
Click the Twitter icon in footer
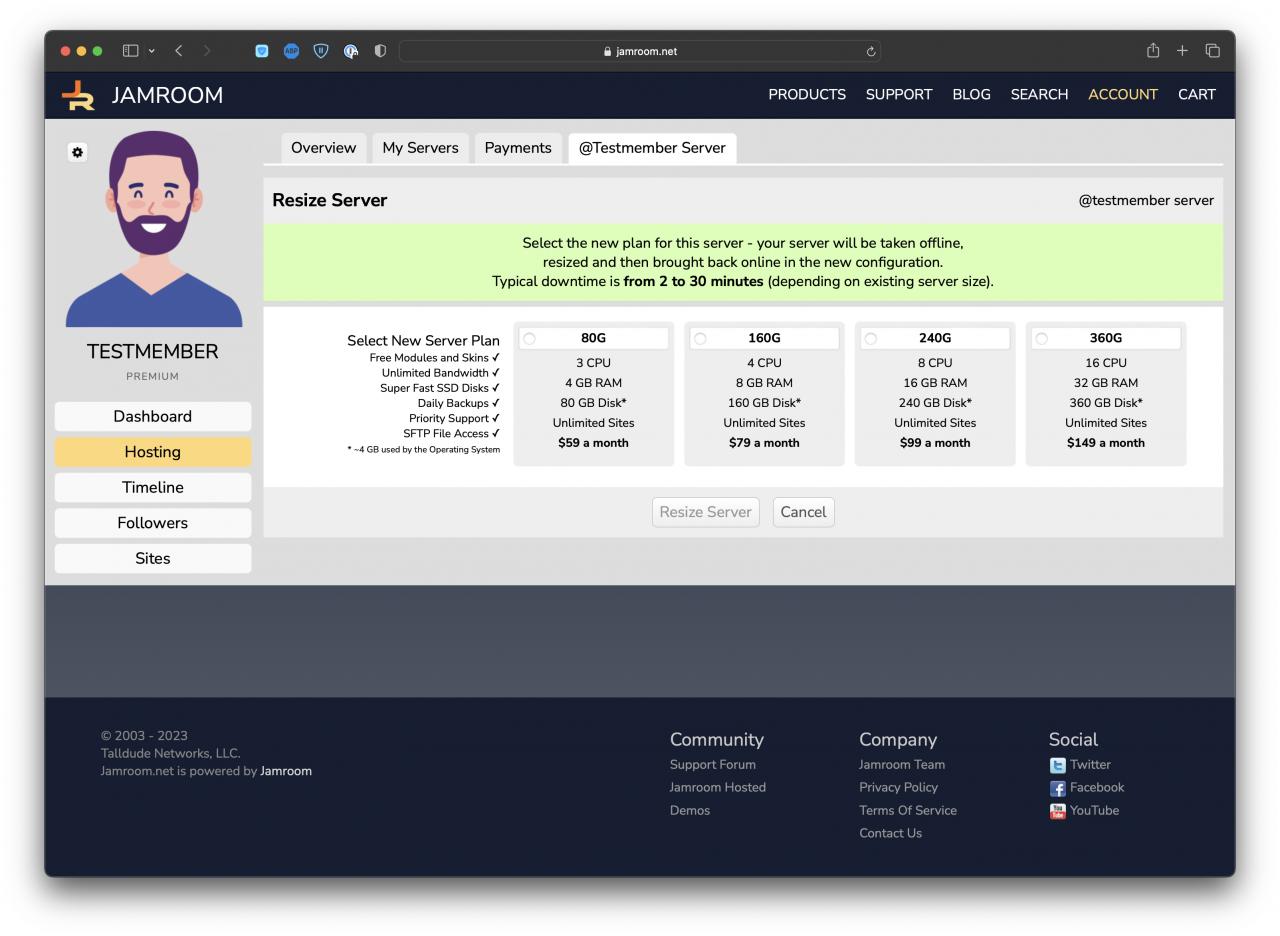coord(1057,765)
